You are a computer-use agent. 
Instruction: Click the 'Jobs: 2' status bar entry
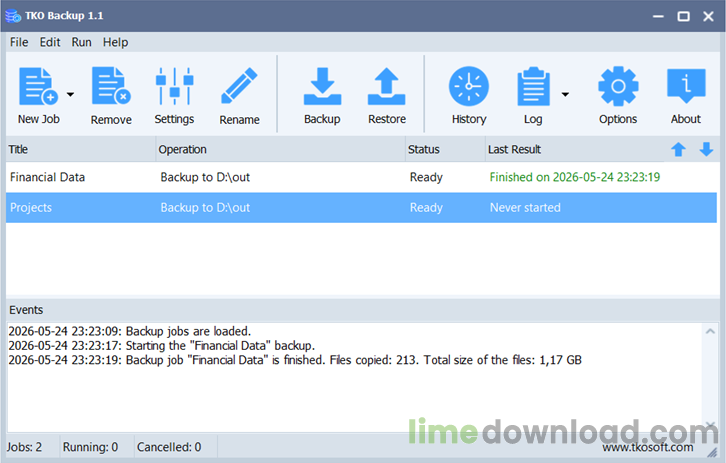click(24, 447)
